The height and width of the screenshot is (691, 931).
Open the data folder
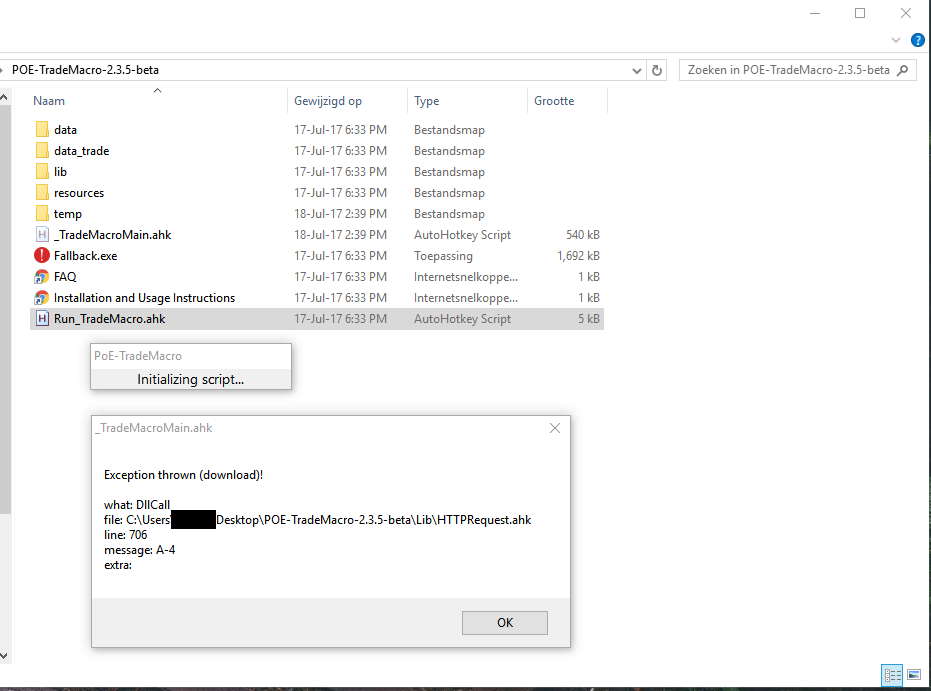click(x=66, y=129)
